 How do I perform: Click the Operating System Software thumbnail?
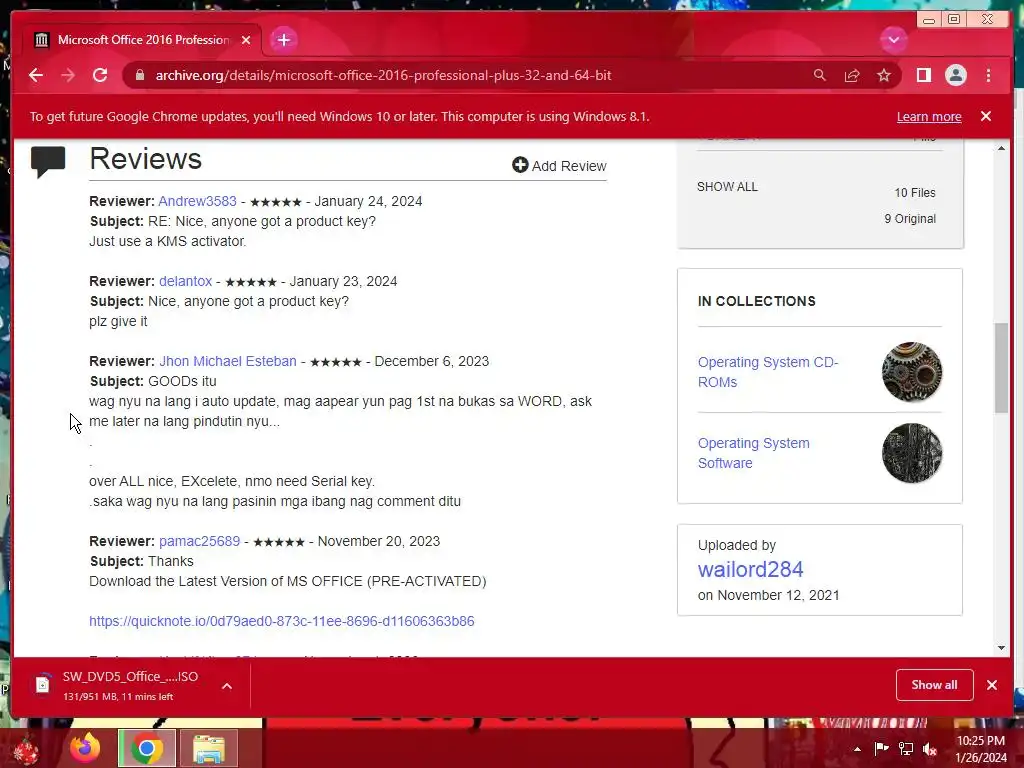click(x=912, y=453)
